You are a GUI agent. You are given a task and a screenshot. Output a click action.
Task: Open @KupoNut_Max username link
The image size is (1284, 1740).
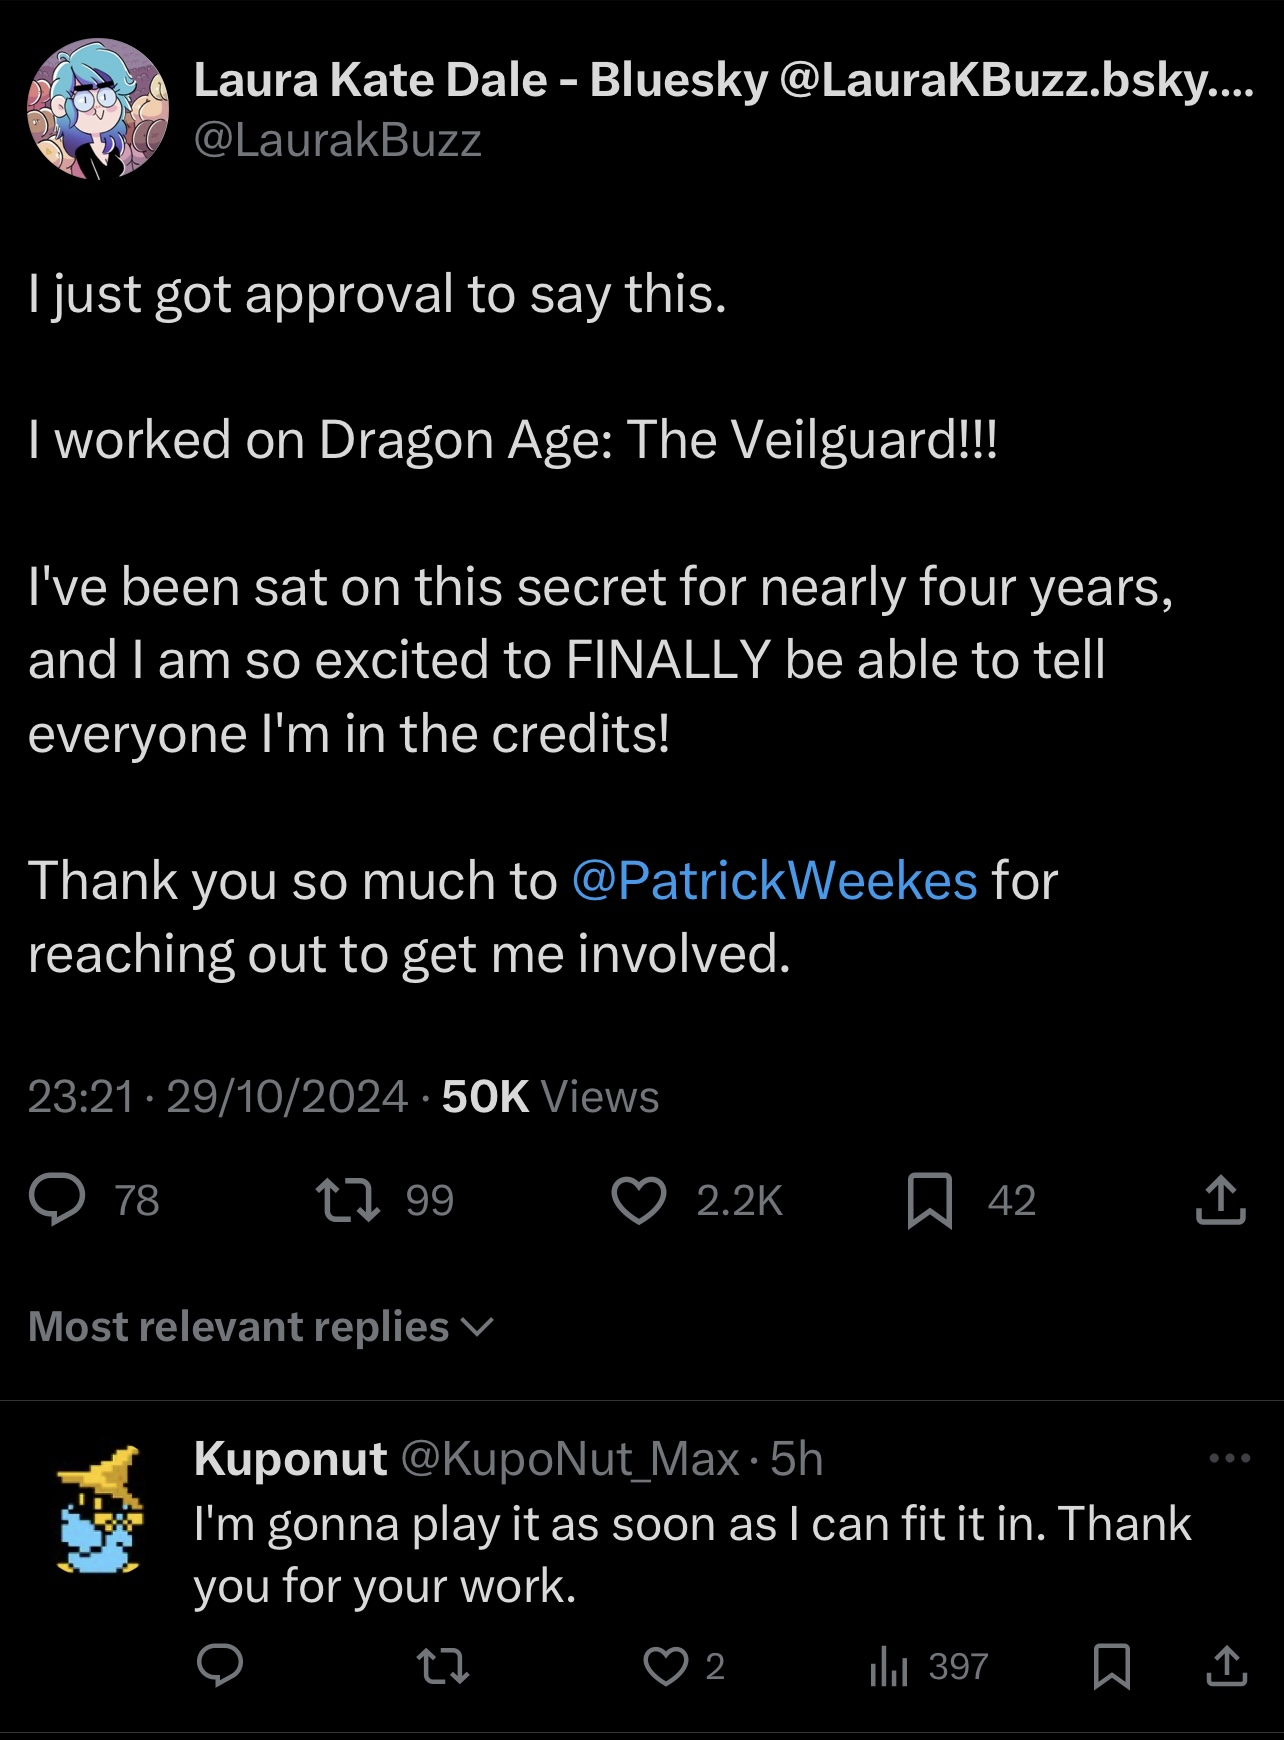pos(570,1460)
